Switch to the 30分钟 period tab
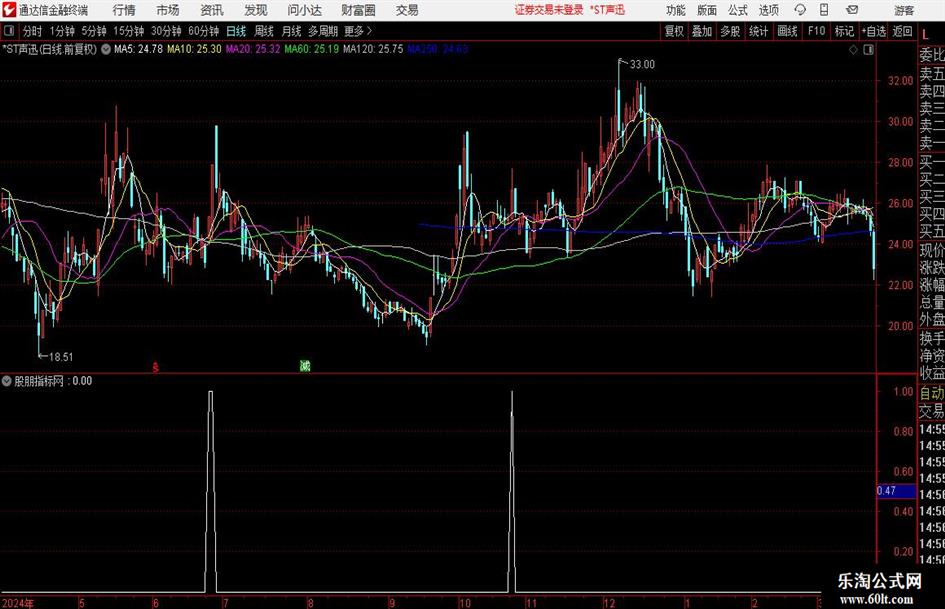Screen dimensions: 945x609 (166, 31)
